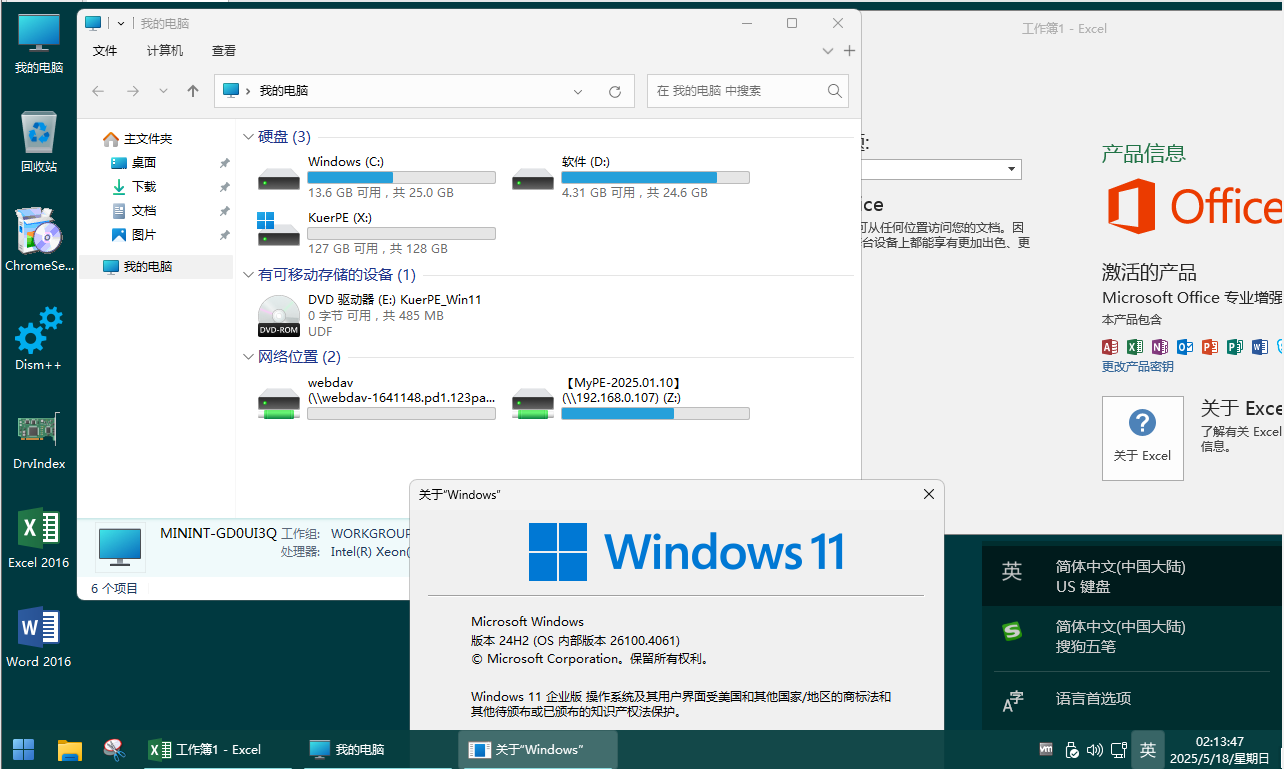Open the 计算机 tab
Viewport: 1284px width, 769px height.
[x=165, y=50]
